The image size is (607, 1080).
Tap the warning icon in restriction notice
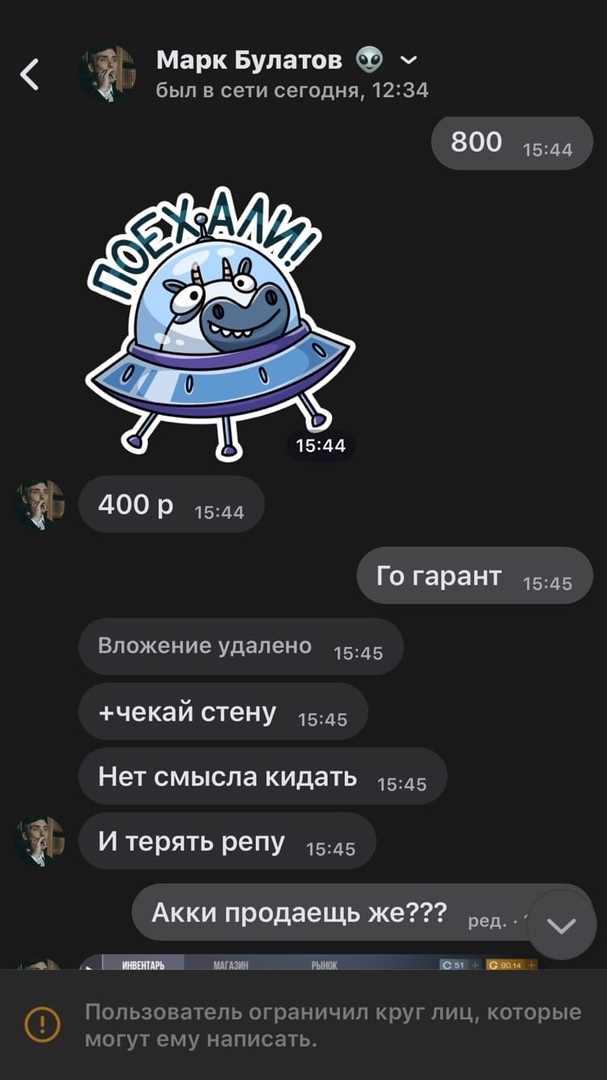pyautogui.click(x=43, y=1024)
